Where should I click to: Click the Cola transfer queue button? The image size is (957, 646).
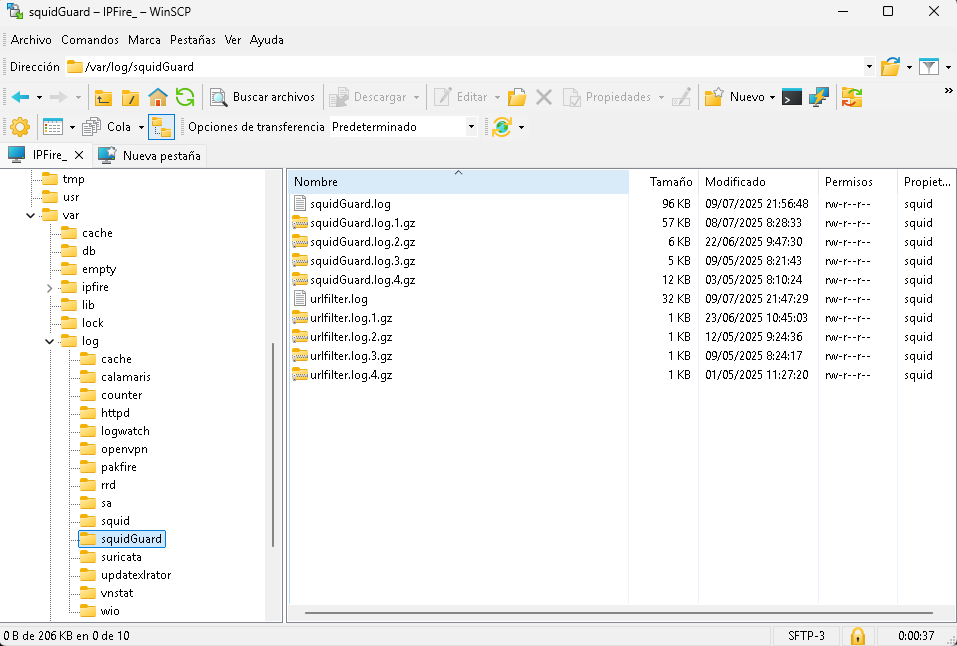tap(107, 127)
